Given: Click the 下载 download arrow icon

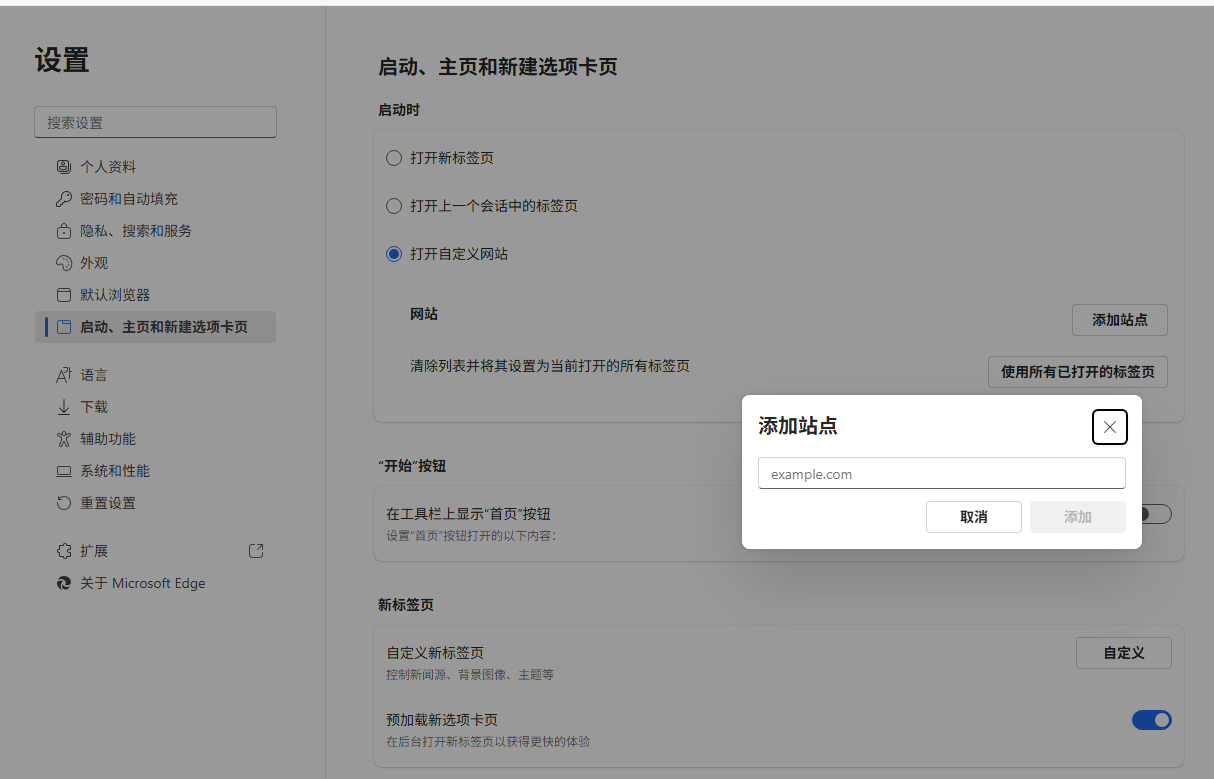Looking at the screenshot, I should (64, 407).
